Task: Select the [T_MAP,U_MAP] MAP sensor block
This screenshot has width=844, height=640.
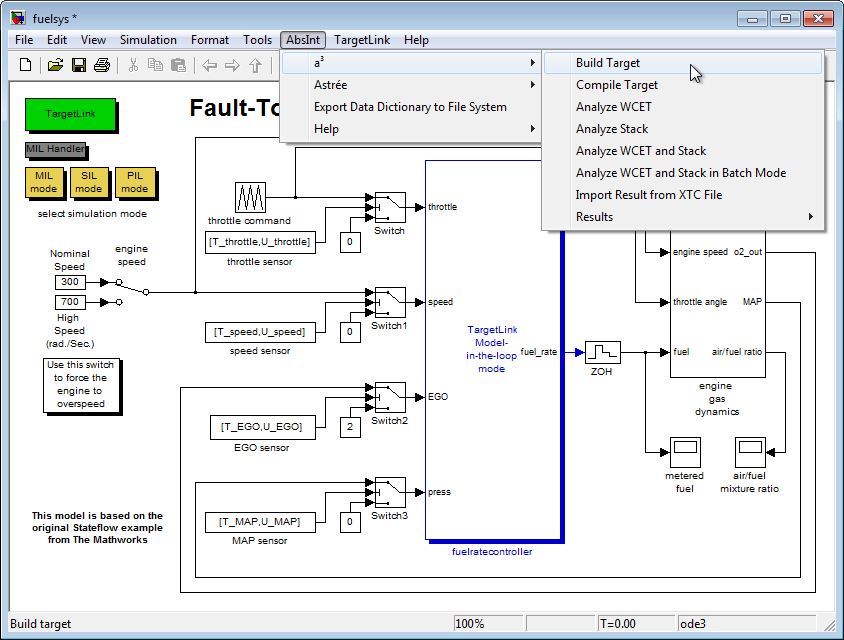Action: pyautogui.click(x=260, y=522)
